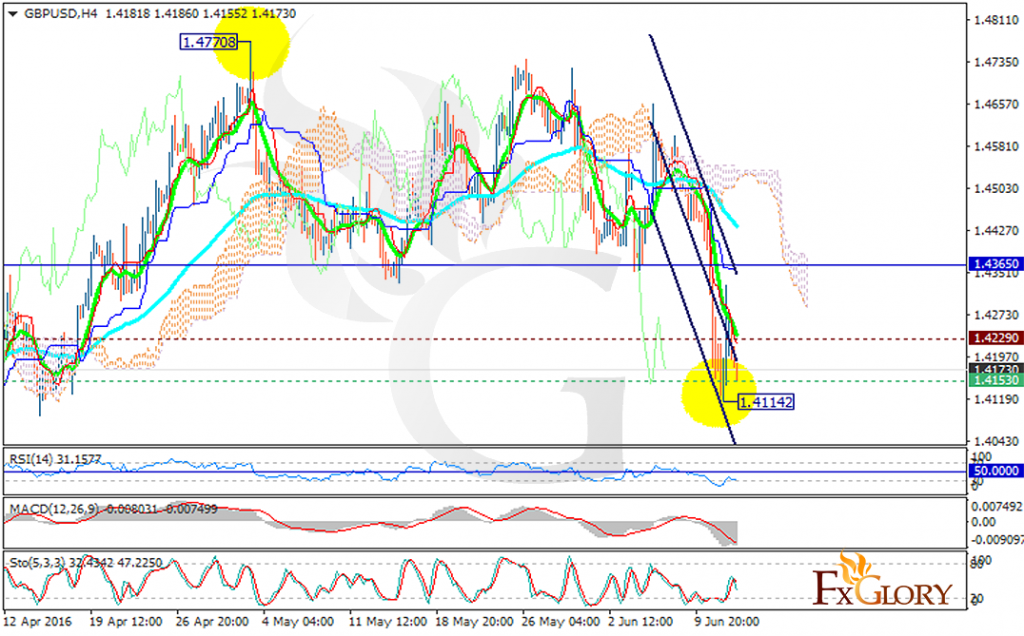
Task: Click the 11 May 12:00 date label
Action: point(387,622)
